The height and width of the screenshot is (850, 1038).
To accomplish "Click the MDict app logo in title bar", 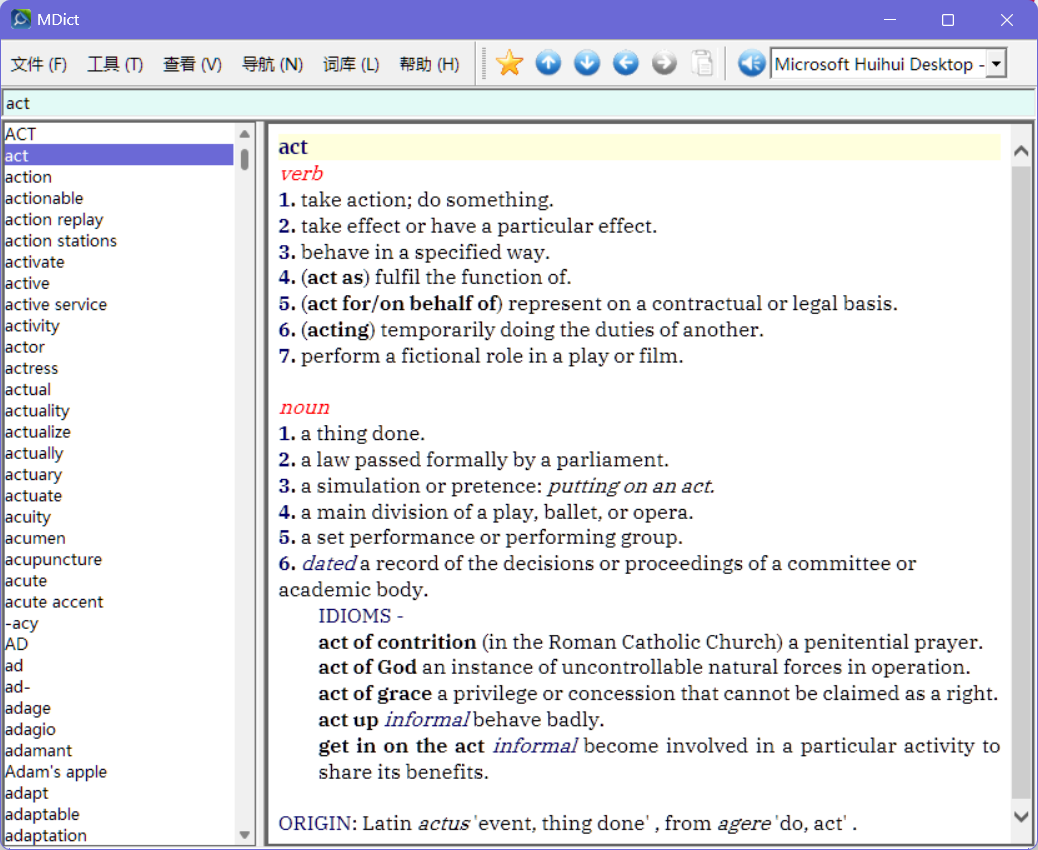I will [21, 19].
